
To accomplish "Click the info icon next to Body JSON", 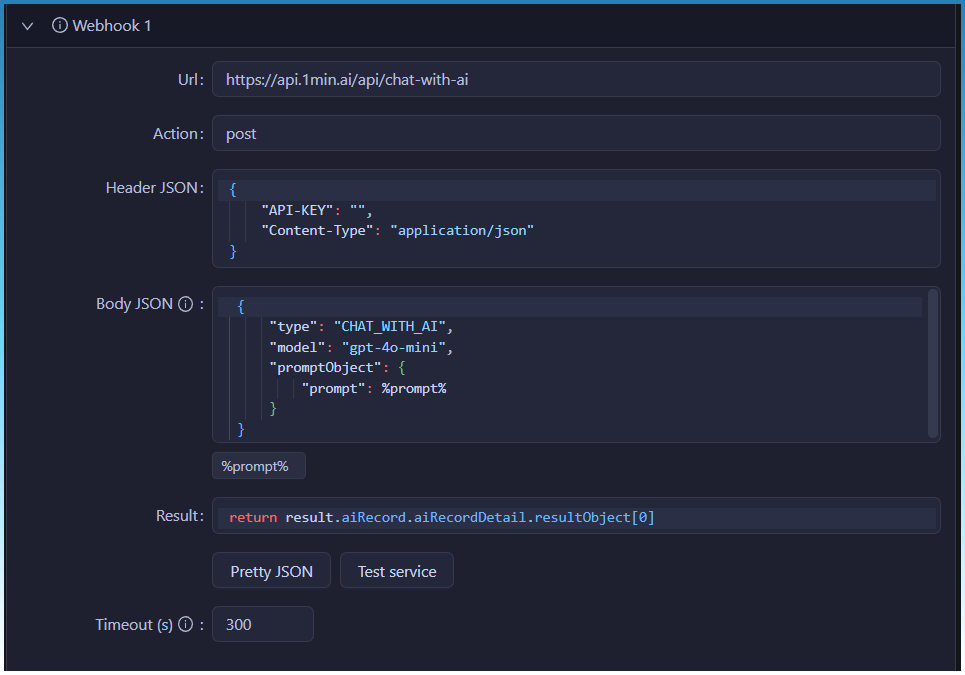I will (x=185, y=305).
